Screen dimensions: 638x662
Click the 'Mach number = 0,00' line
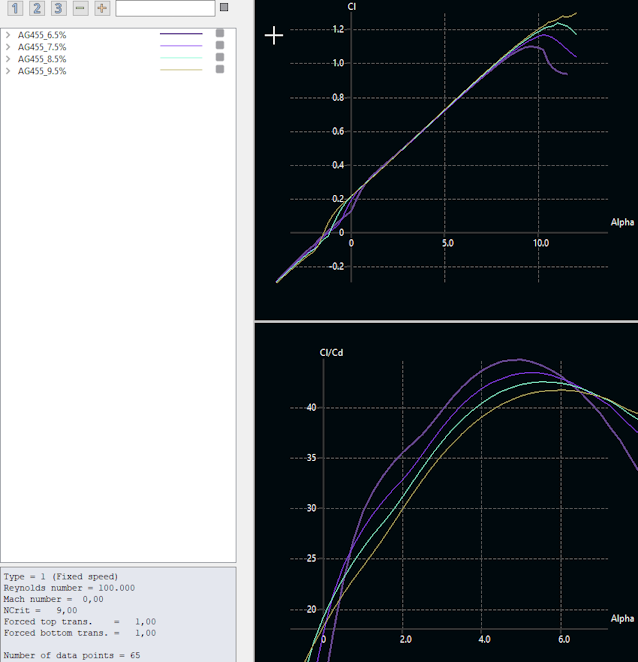click(x=54, y=599)
